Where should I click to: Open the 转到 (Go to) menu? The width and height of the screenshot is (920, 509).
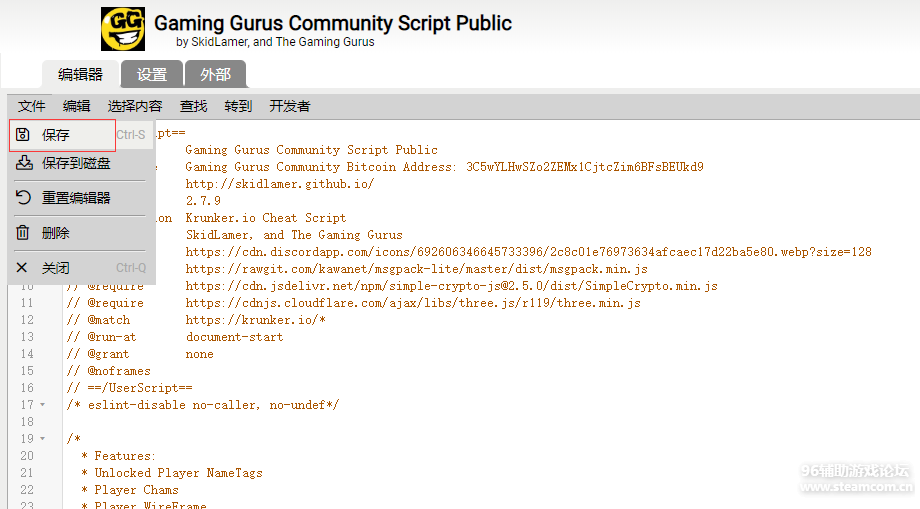tap(238, 106)
